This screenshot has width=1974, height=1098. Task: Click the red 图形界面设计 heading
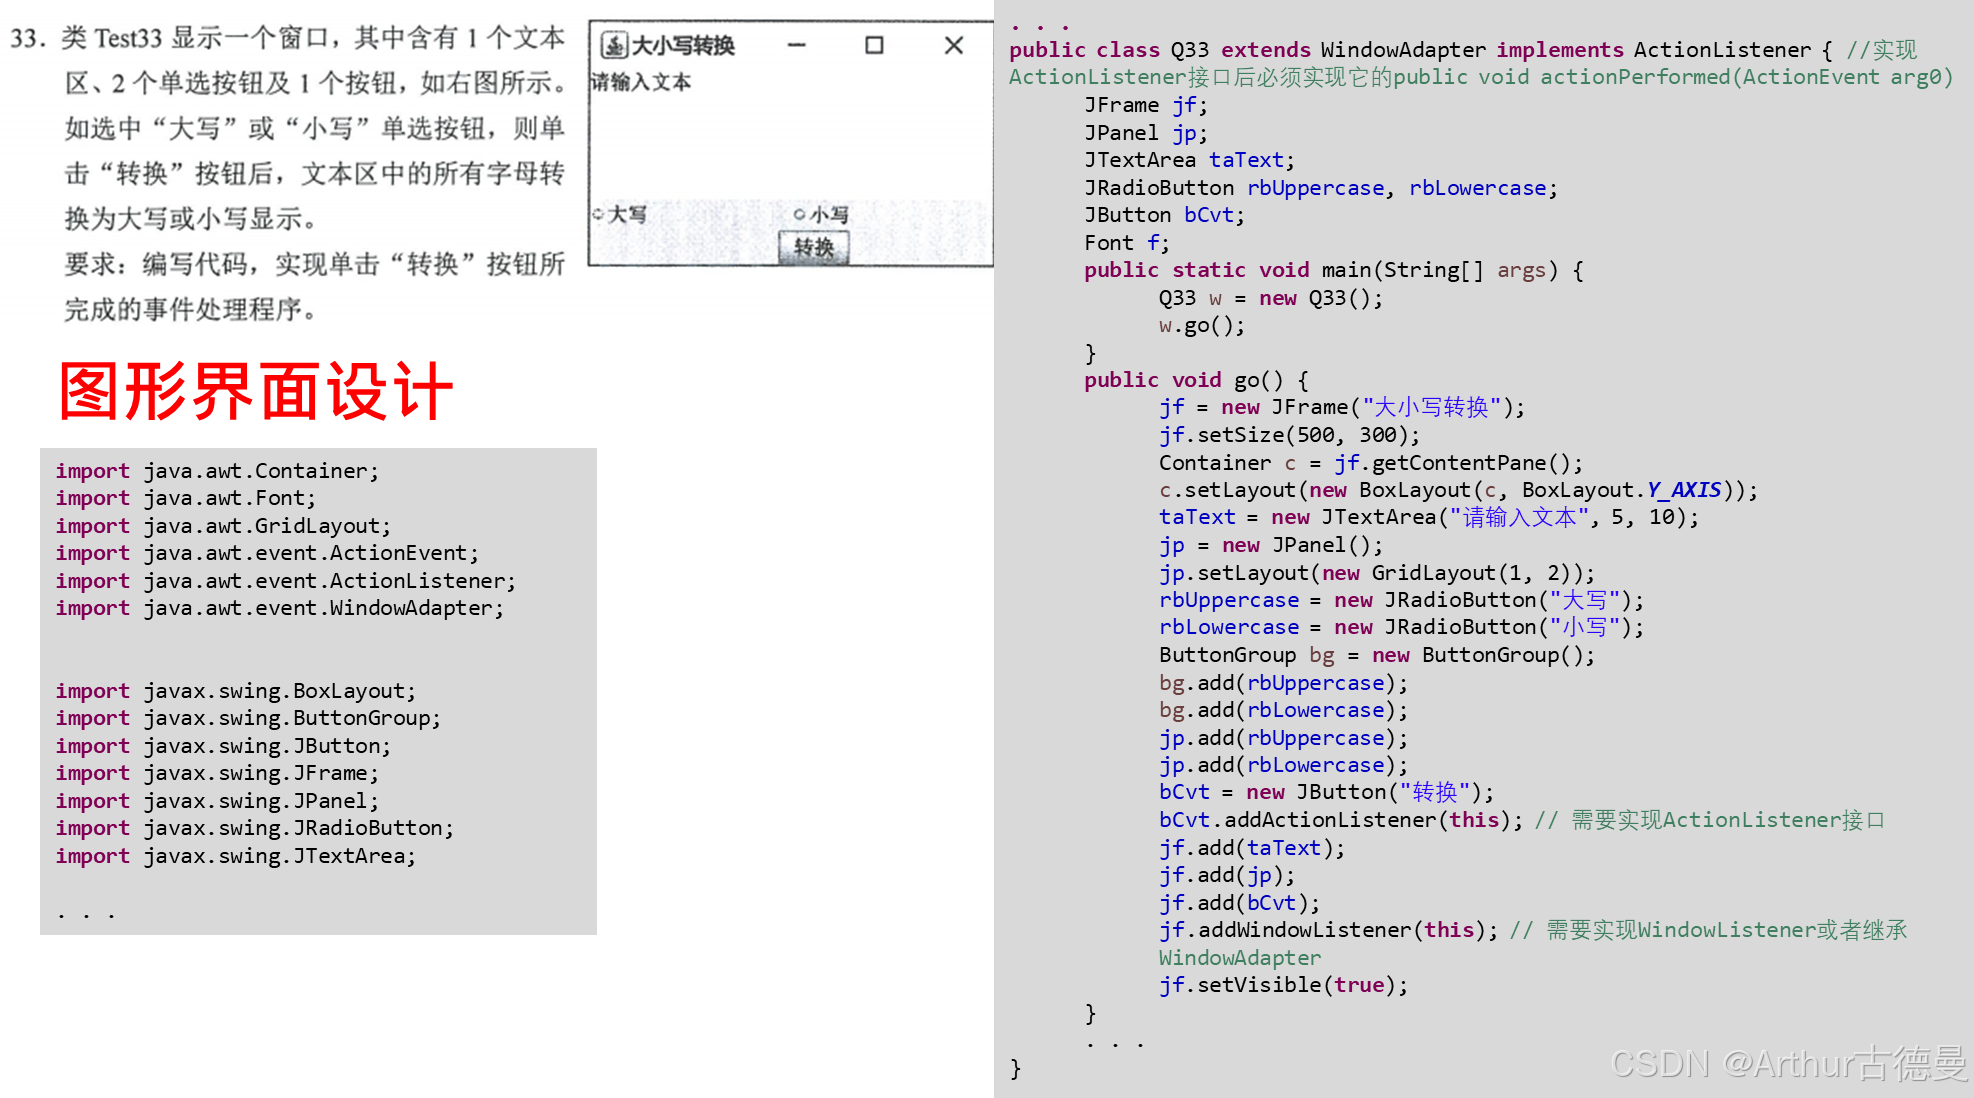pos(256,391)
